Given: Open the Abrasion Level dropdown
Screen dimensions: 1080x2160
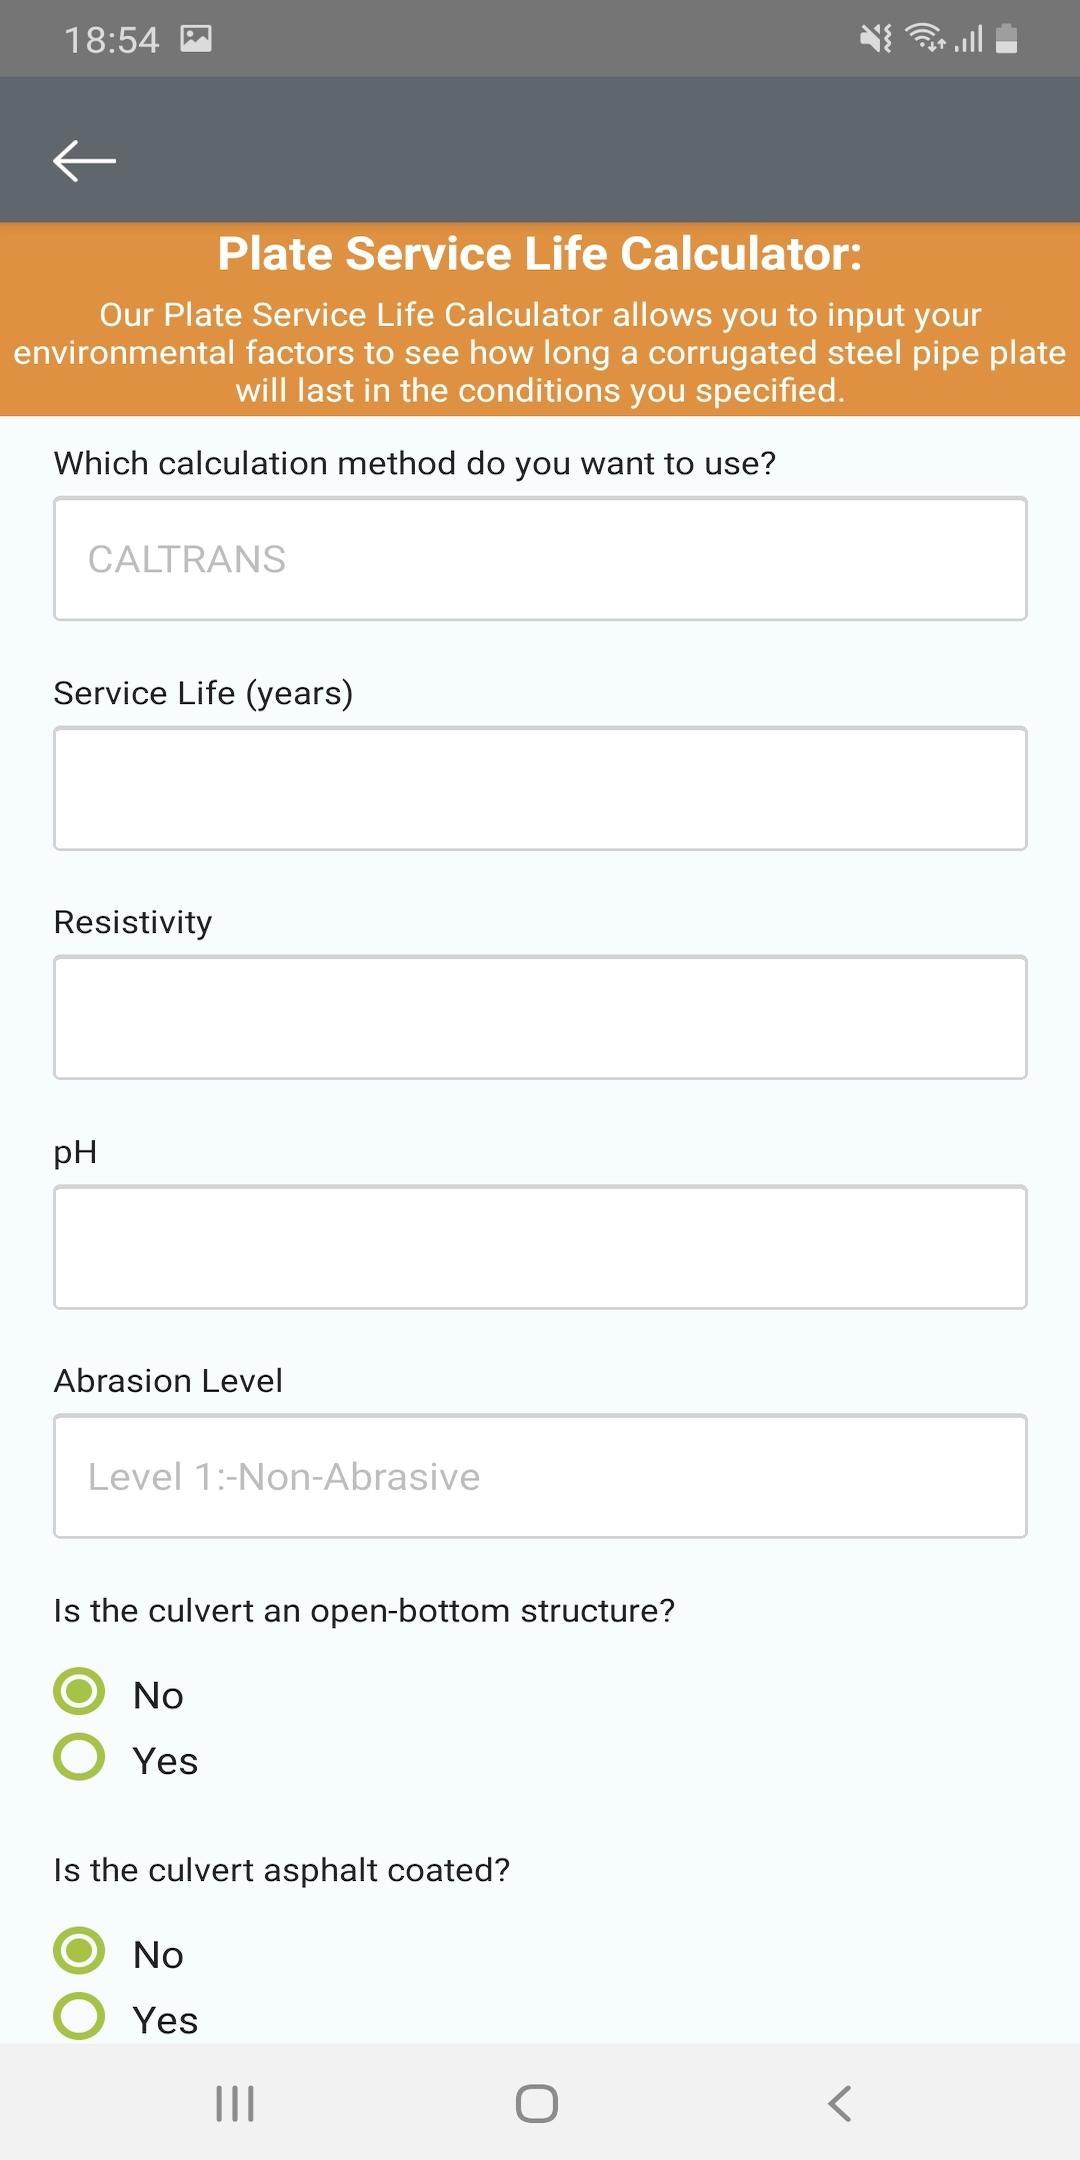Looking at the screenshot, I should [x=540, y=1476].
